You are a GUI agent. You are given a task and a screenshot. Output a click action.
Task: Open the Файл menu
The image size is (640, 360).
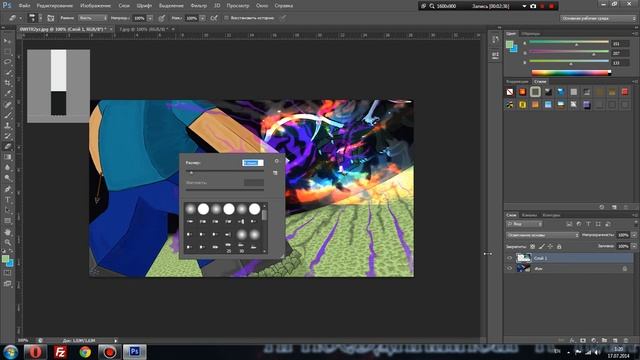tap(24, 6)
